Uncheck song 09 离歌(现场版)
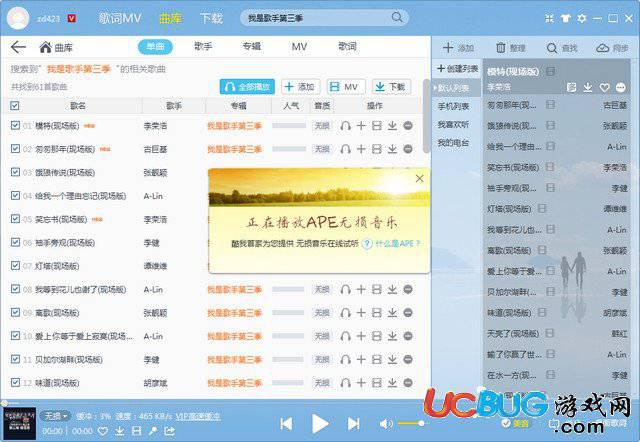Image resolution: width=640 pixels, height=442 pixels. click(x=15, y=313)
